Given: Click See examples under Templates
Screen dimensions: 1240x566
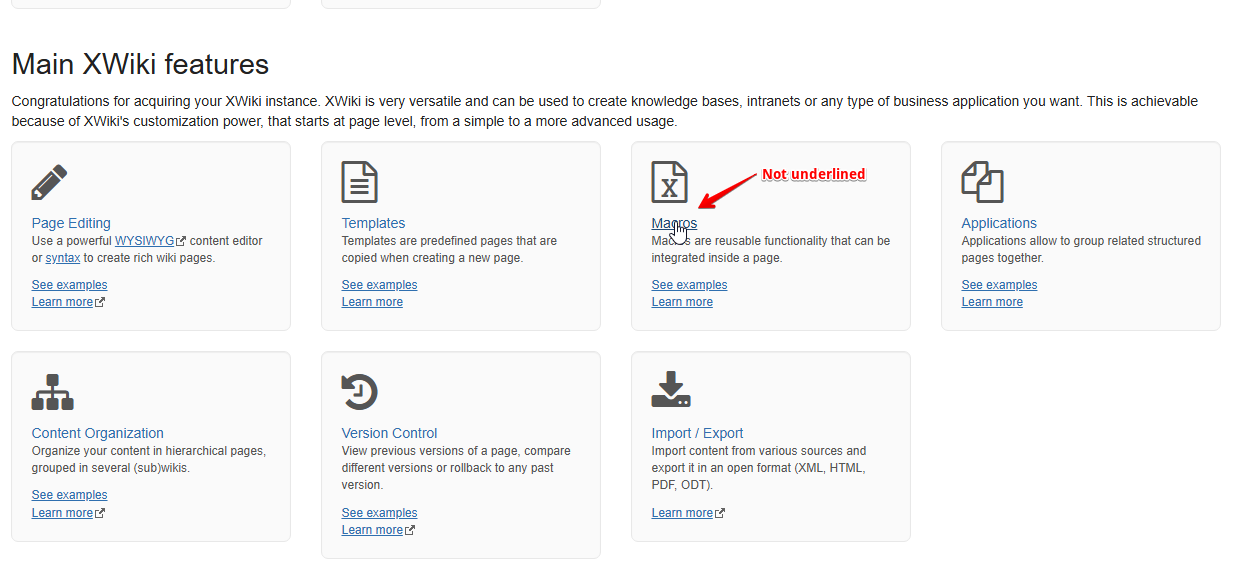Looking at the screenshot, I should [x=380, y=285].
